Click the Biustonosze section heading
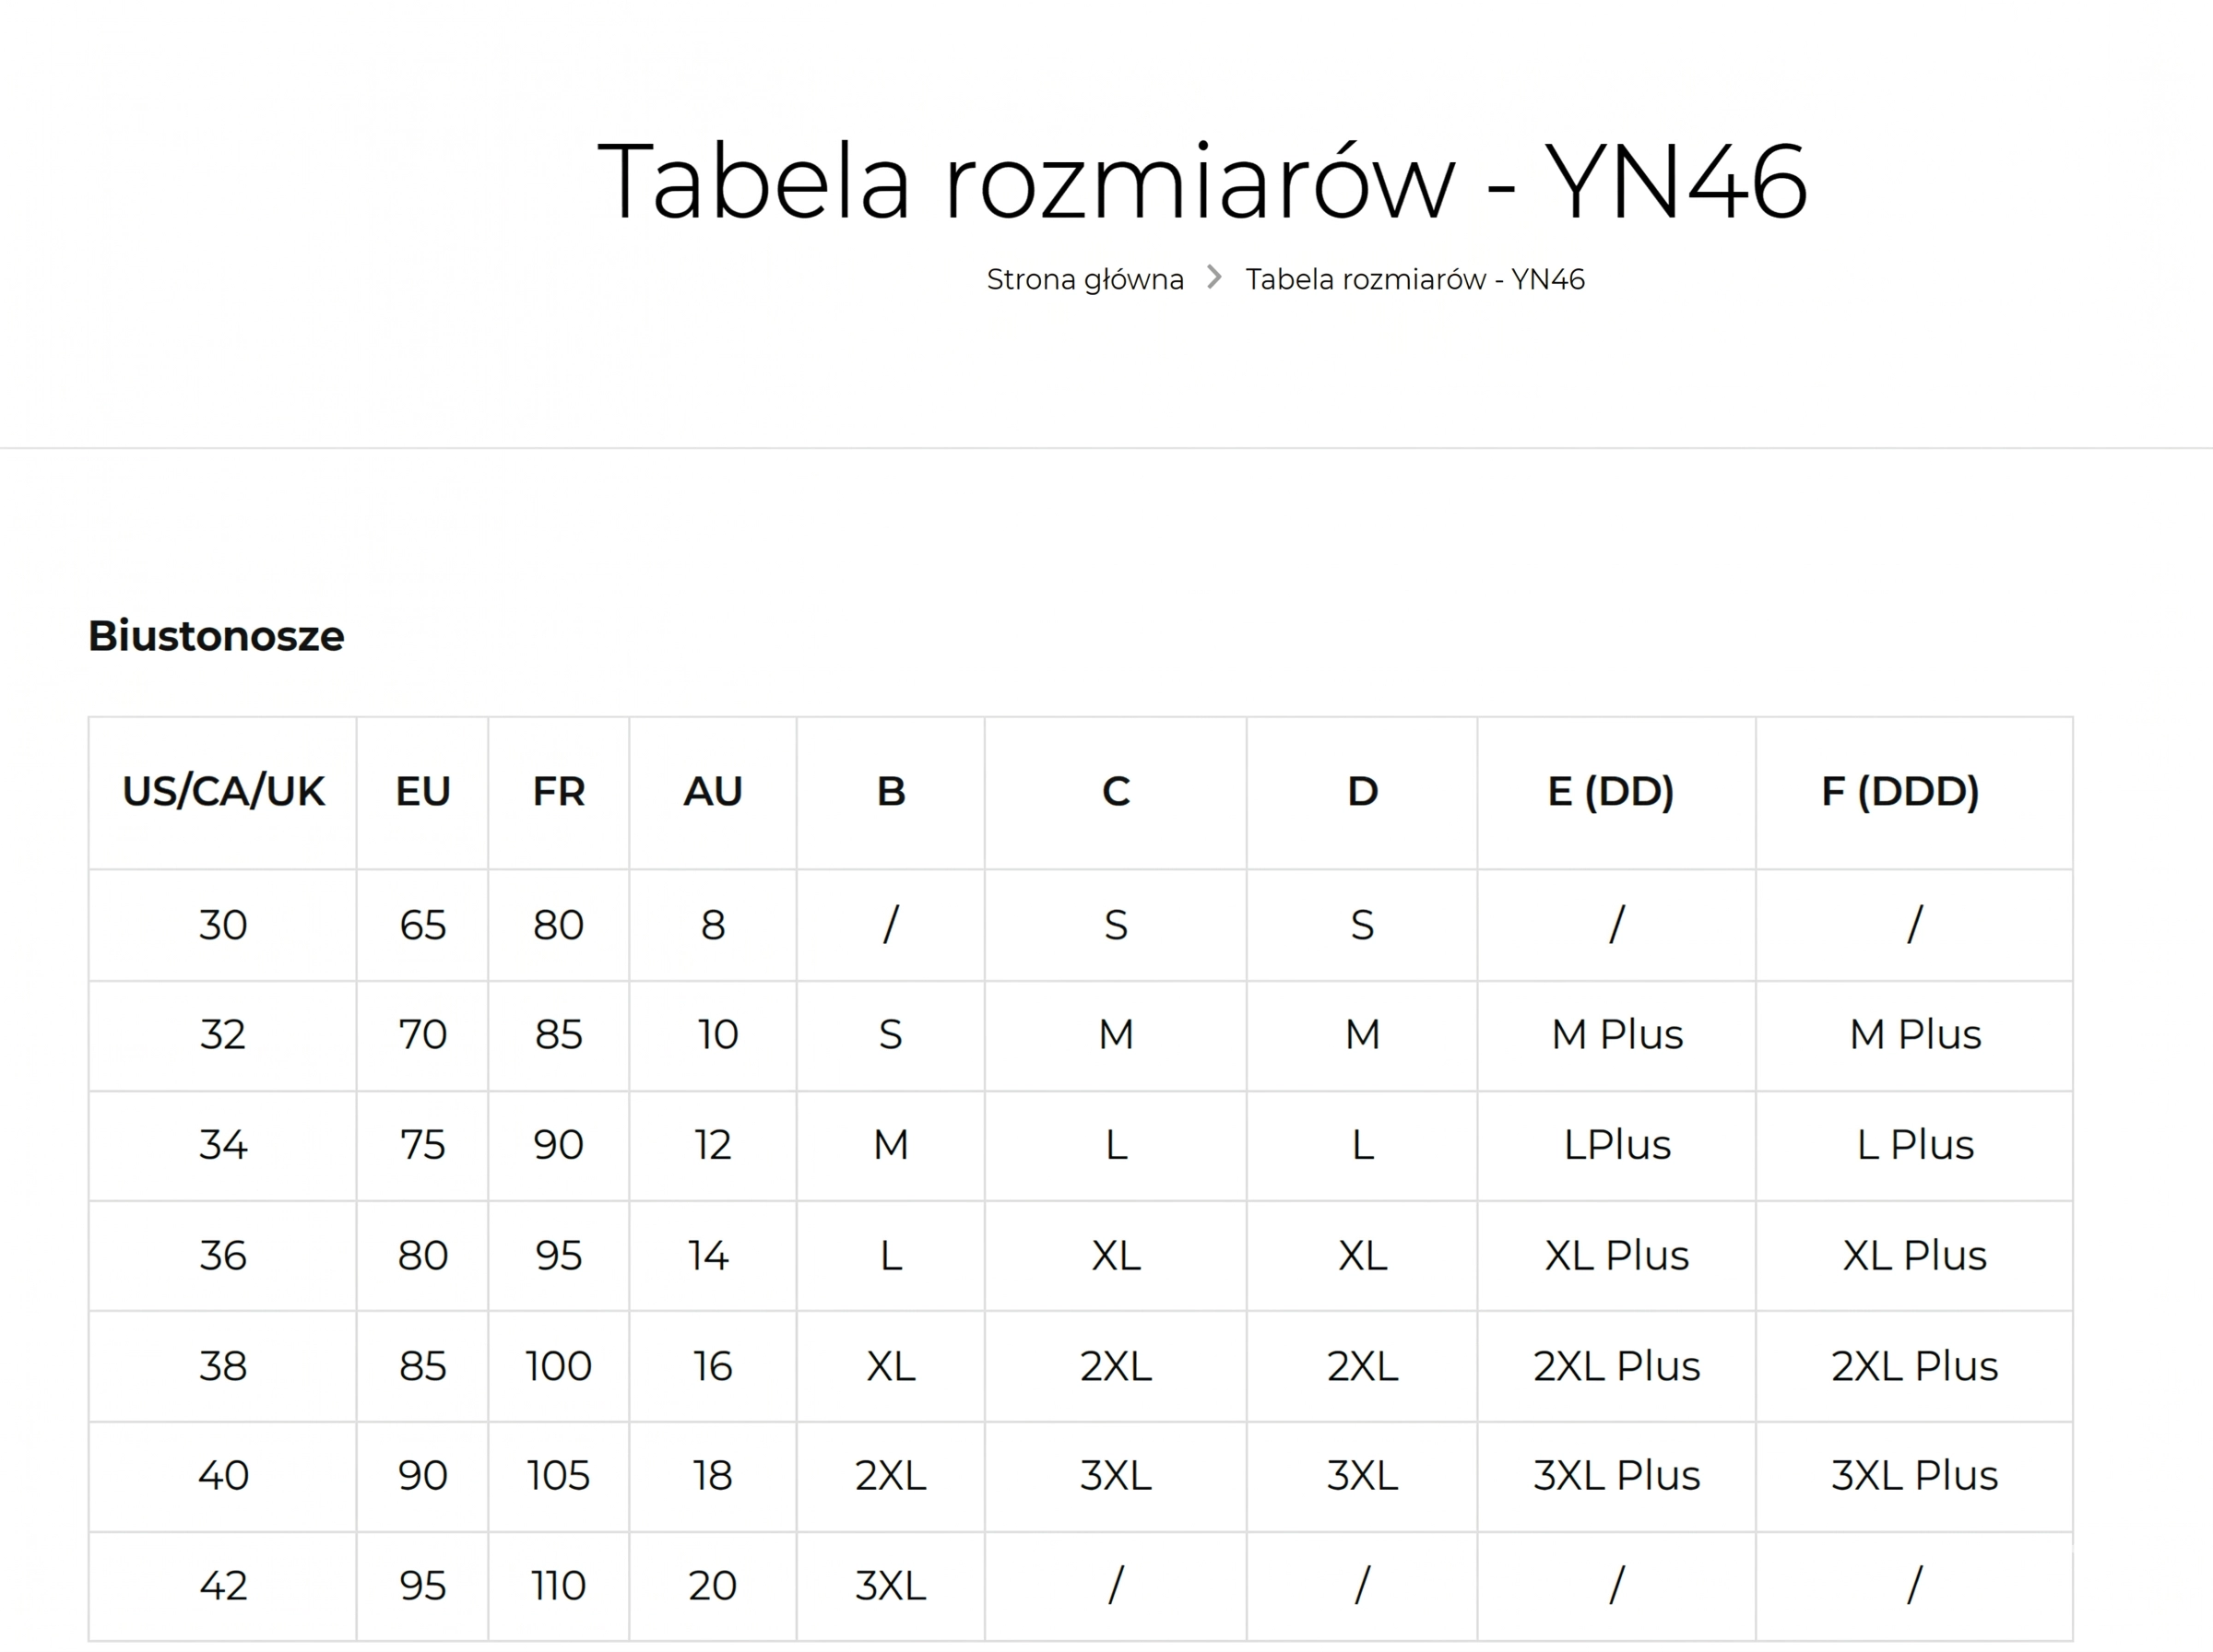This screenshot has width=2213, height=1652. pos(216,636)
